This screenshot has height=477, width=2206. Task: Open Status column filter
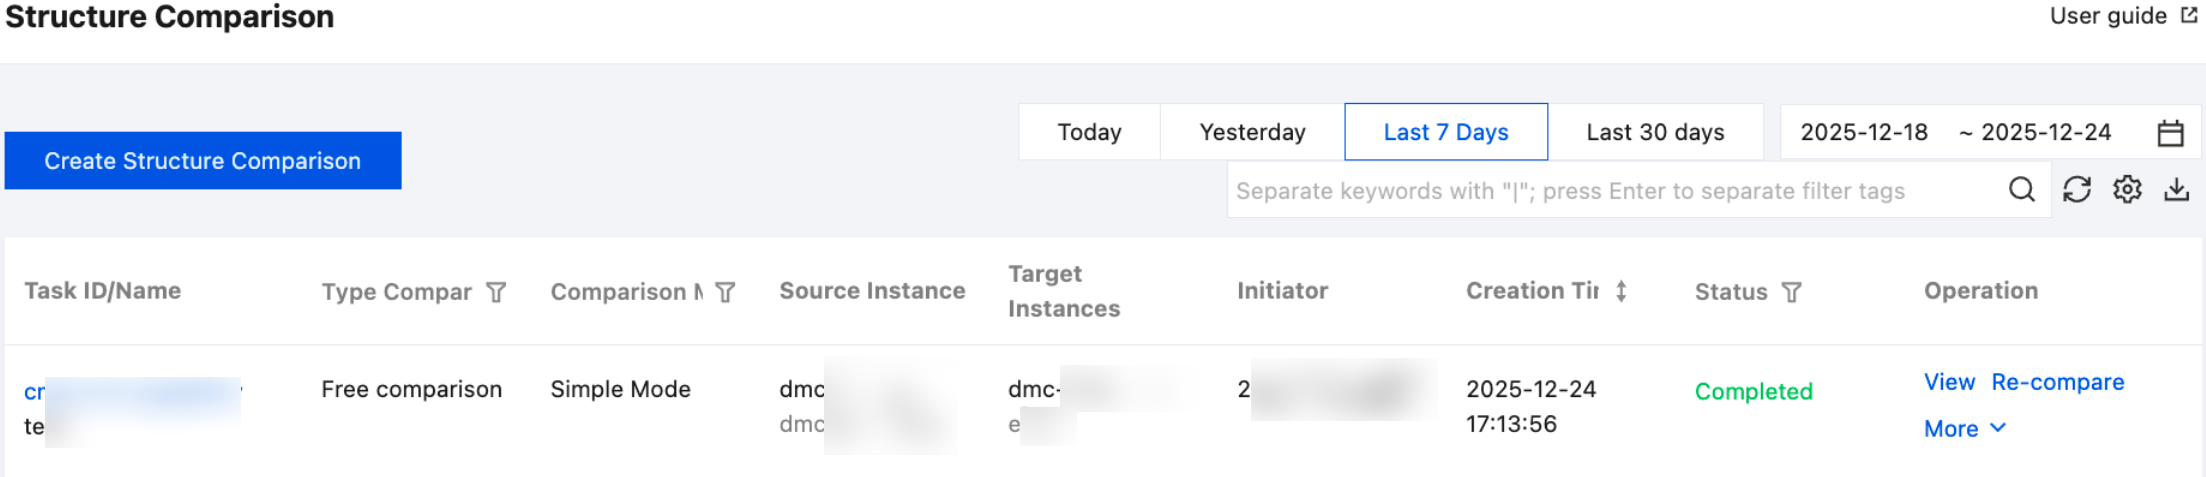click(x=1792, y=292)
